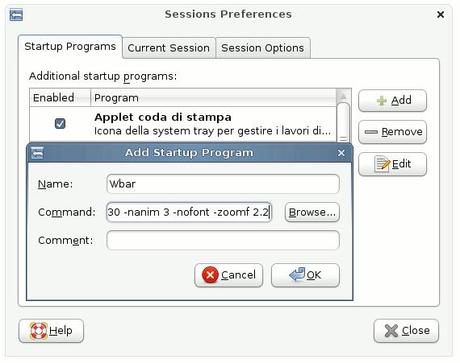Open the Session Options tab

tap(263, 48)
